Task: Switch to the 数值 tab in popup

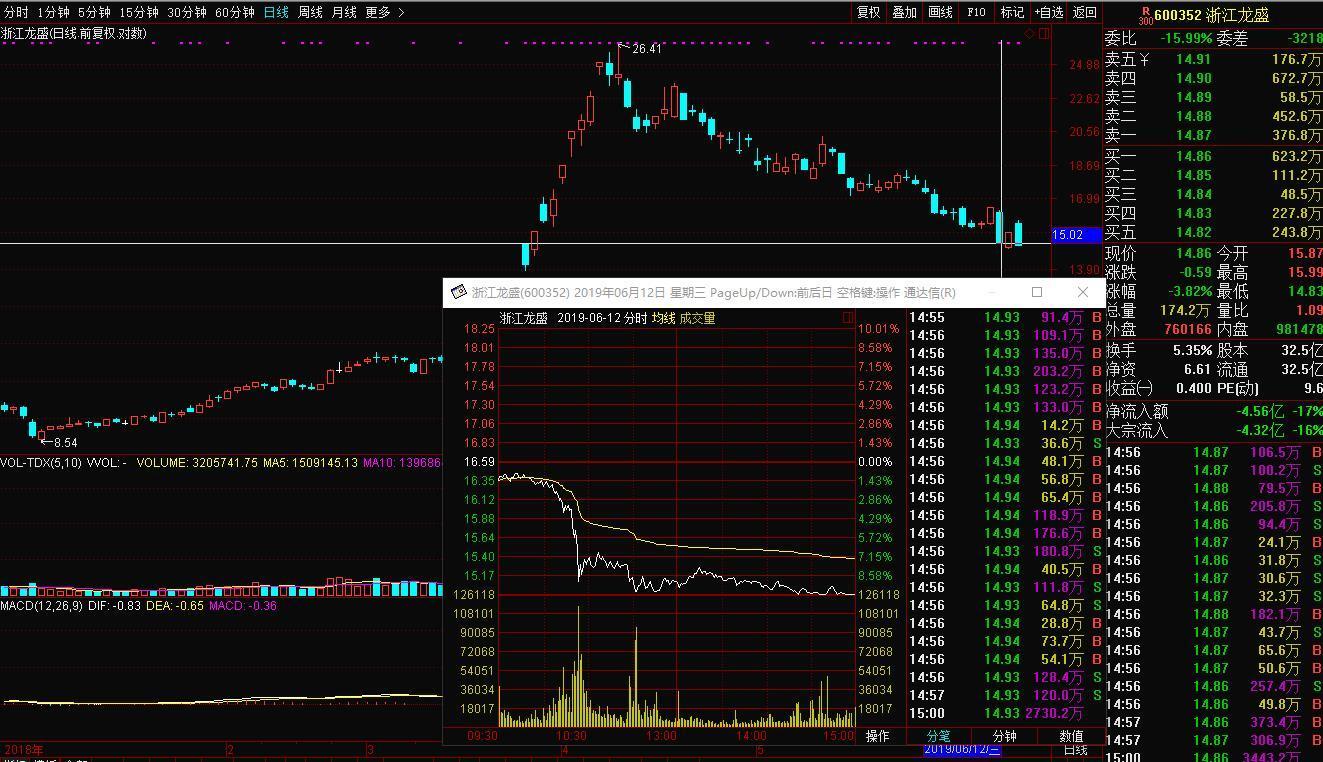Action: pyautogui.click(x=1071, y=736)
